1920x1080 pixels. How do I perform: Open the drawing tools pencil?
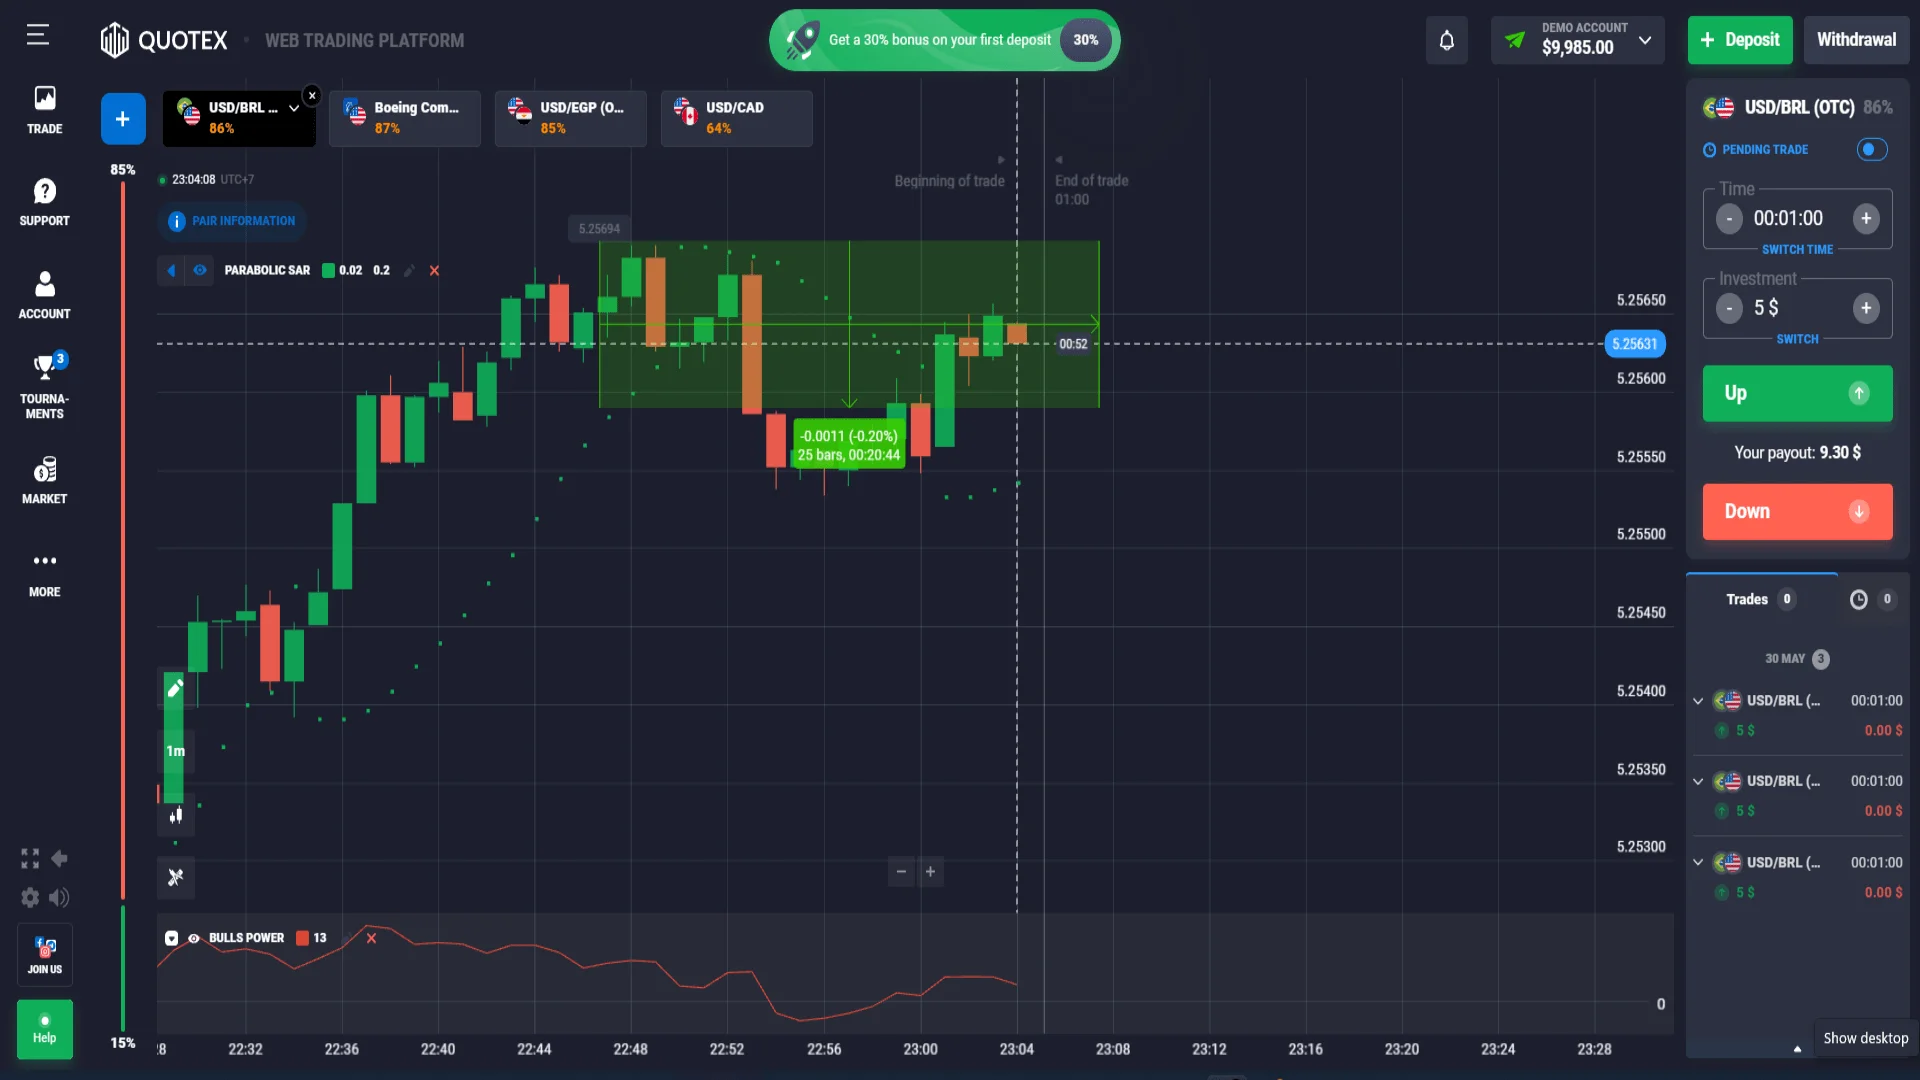175,688
